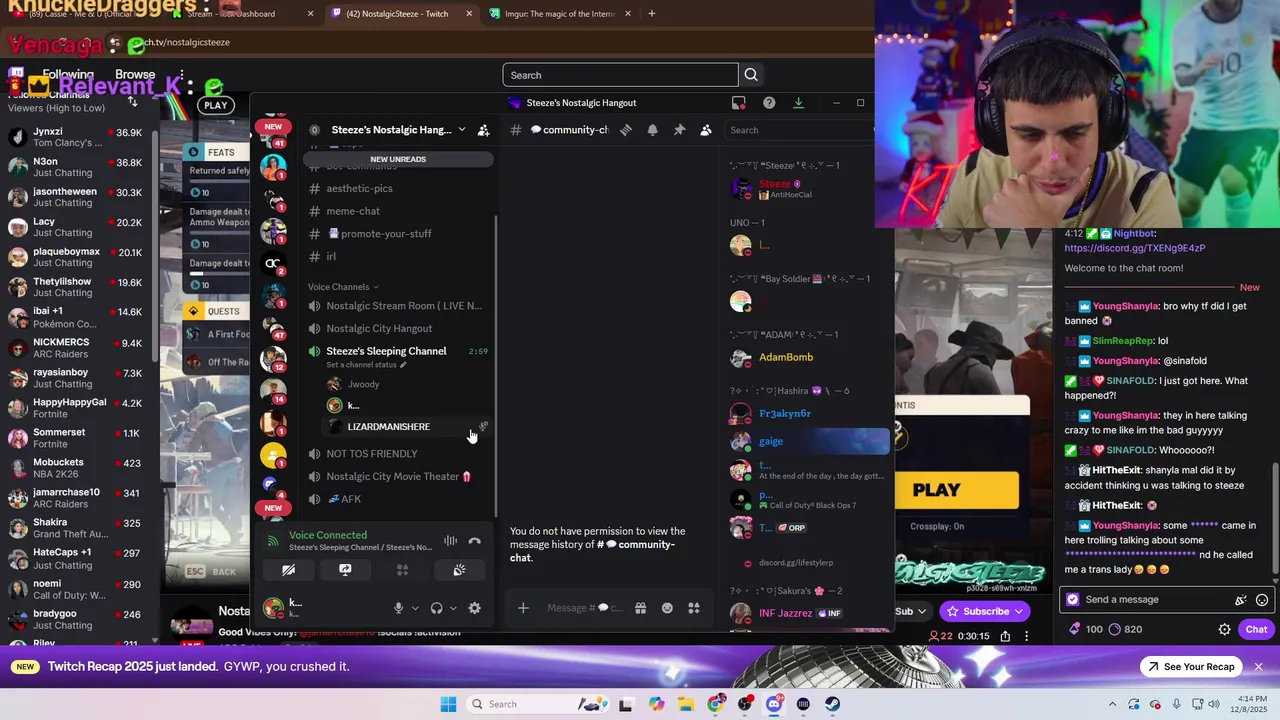Image resolution: width=1280 pixels, height=720 pixels.
Task: Expand microphone input options arrow
Action: pos(415,608)
